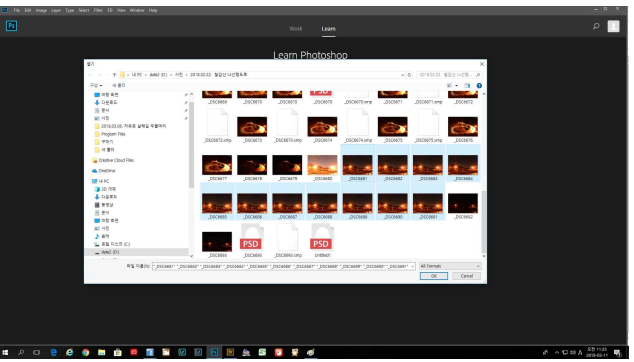Screen dimensions: 634x362
Task: Go up one folder level arrow
Action: click(114, 75)
